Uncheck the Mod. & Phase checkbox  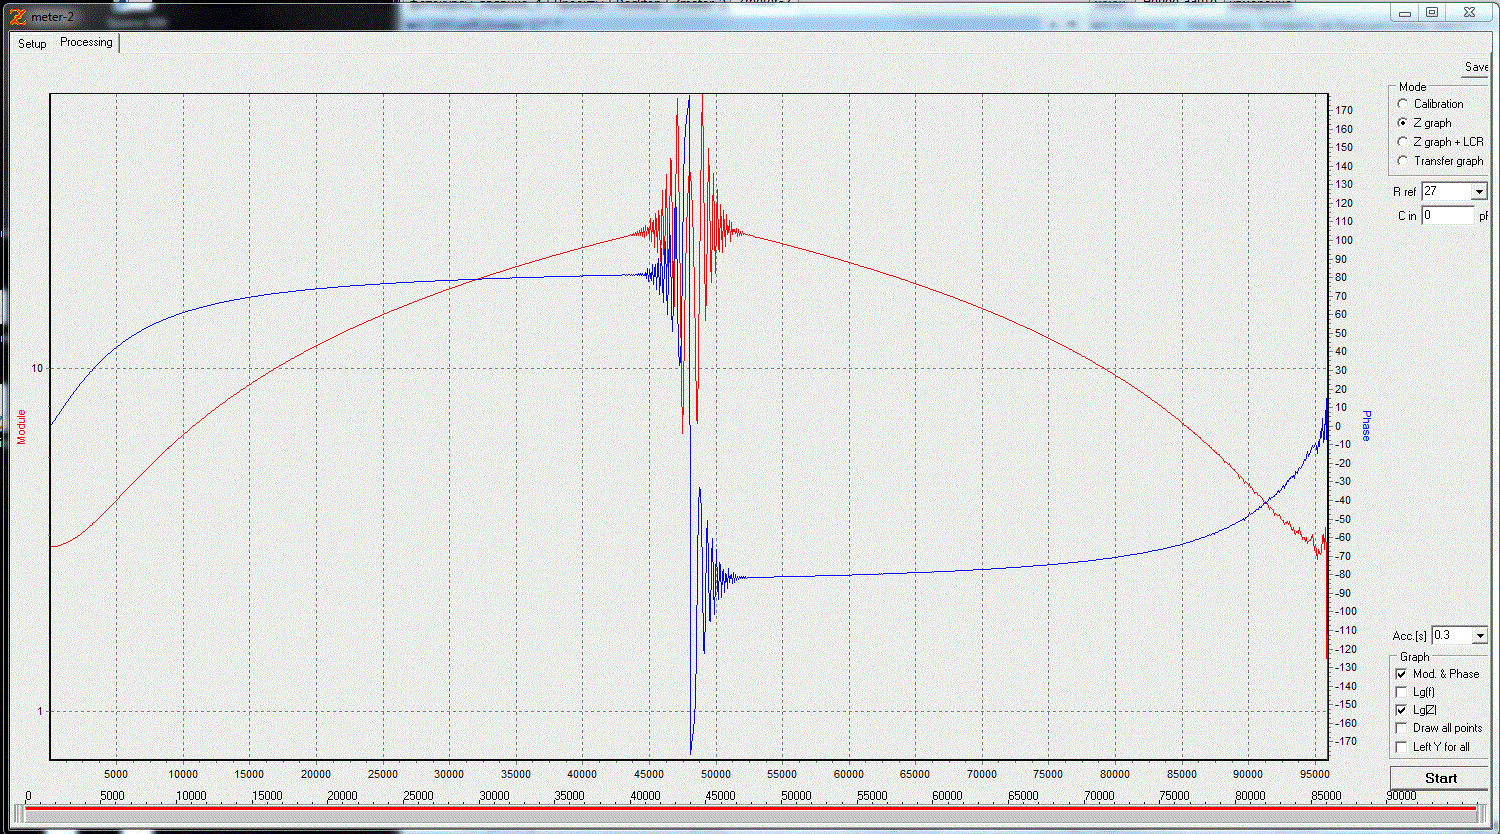(1401, 674)
